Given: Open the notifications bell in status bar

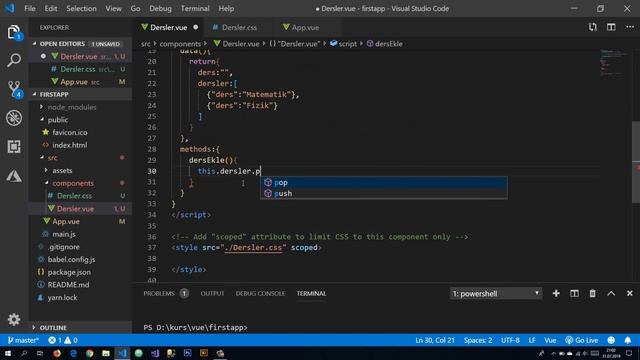Looking at the screenshot, I should click(628, 340).
